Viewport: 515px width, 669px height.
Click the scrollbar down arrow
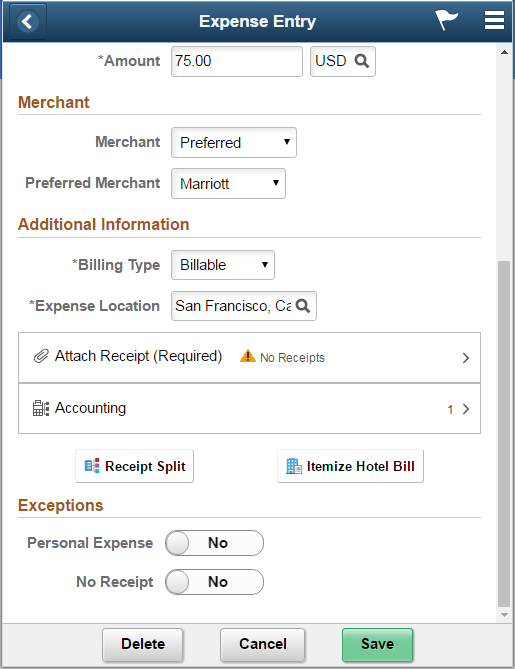504,615
